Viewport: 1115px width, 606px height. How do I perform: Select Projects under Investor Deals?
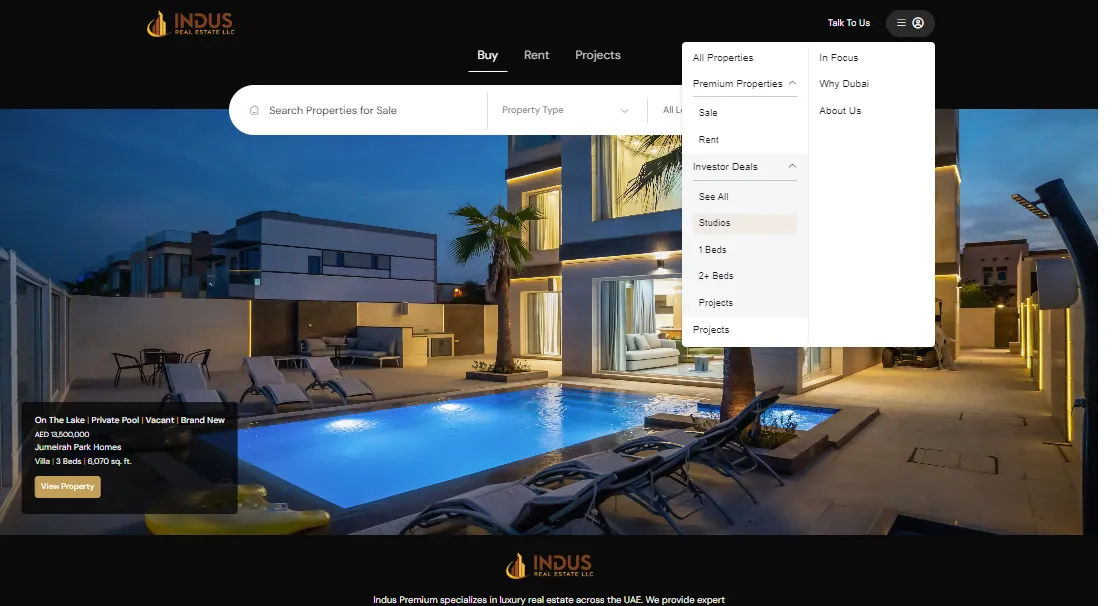click(715, 302)
